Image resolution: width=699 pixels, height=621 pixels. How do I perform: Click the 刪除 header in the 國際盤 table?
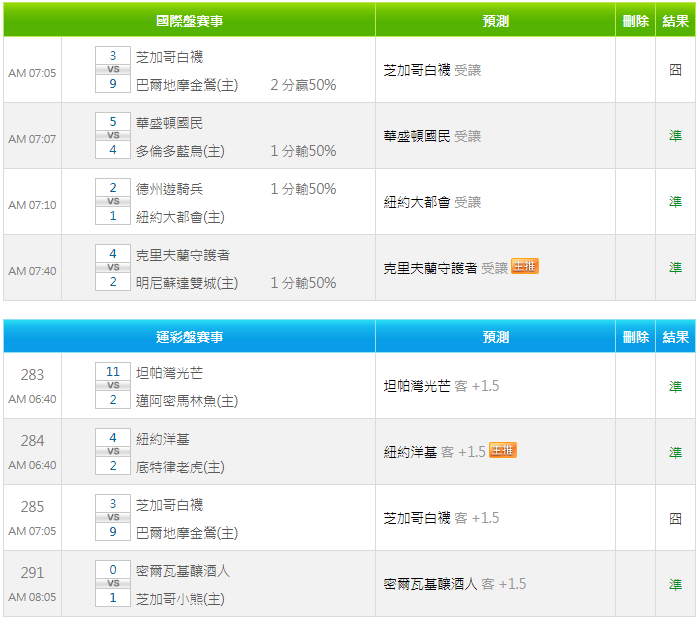[635, 21]
